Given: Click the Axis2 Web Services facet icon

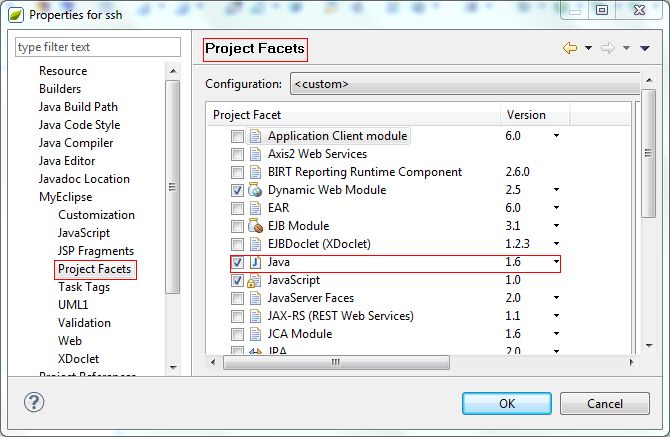Looking at the screenshot, I should coord(255,154).
